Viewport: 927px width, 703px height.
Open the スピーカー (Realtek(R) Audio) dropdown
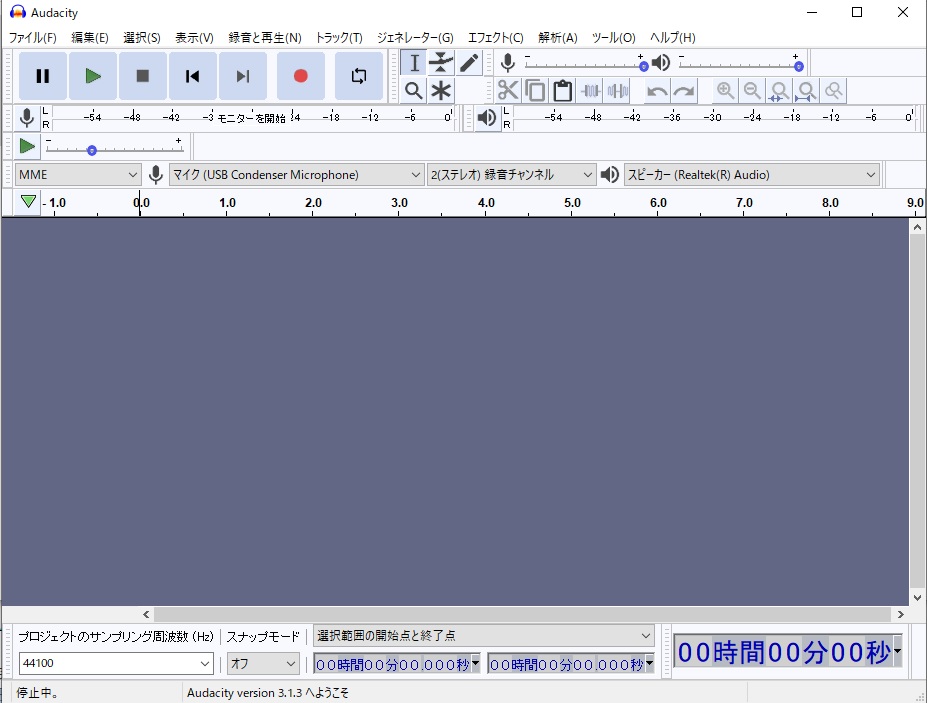point(751,174)
